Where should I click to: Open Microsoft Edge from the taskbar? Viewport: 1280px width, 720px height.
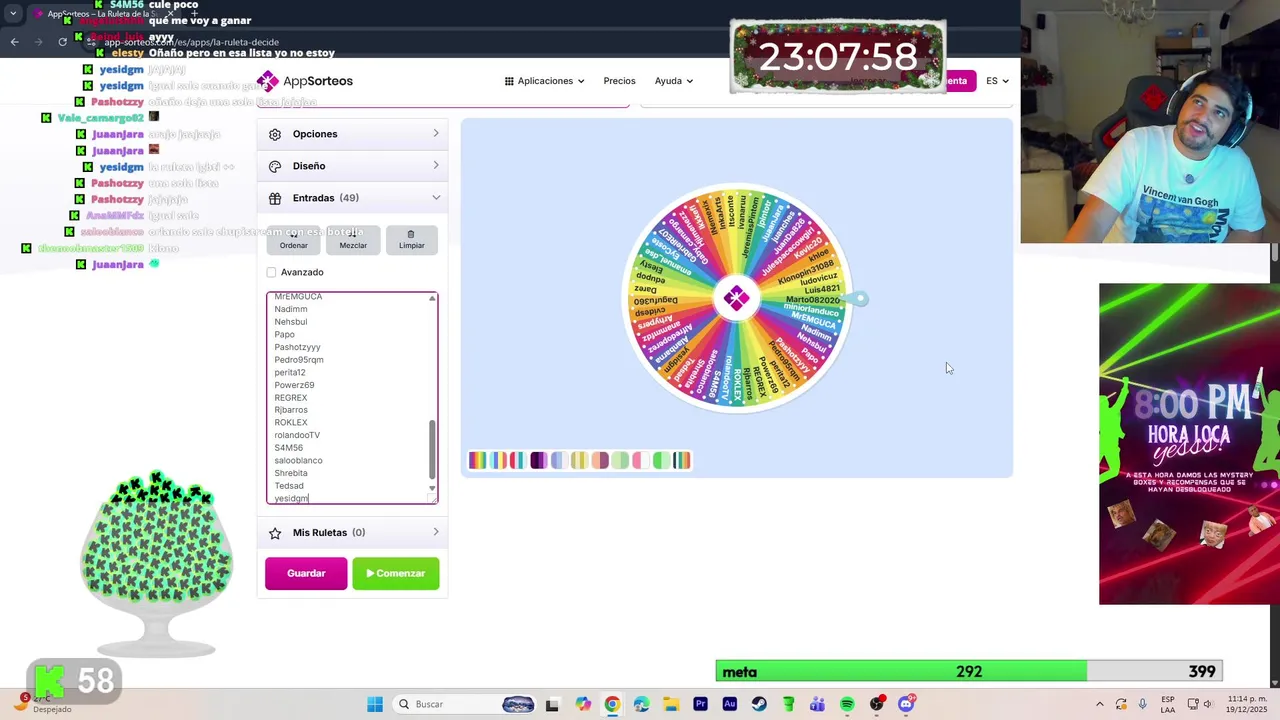pyautogui.click(x=641, y=704)
